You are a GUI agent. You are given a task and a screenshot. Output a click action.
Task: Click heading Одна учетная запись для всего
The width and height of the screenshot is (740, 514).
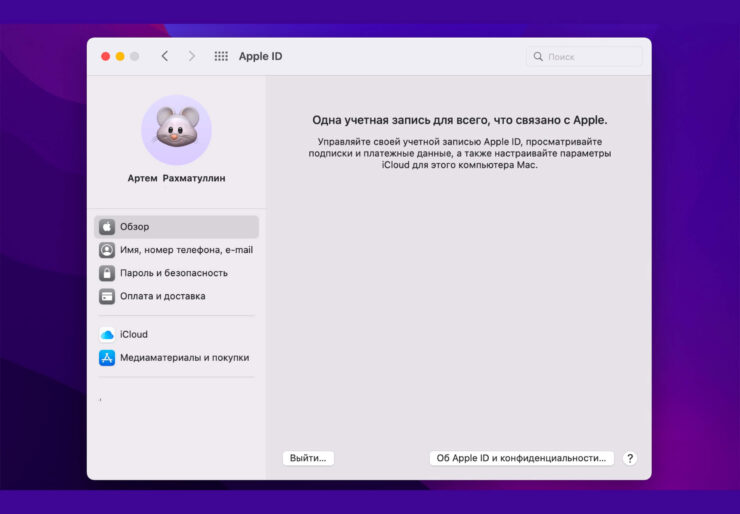click(x=459, y=120)
